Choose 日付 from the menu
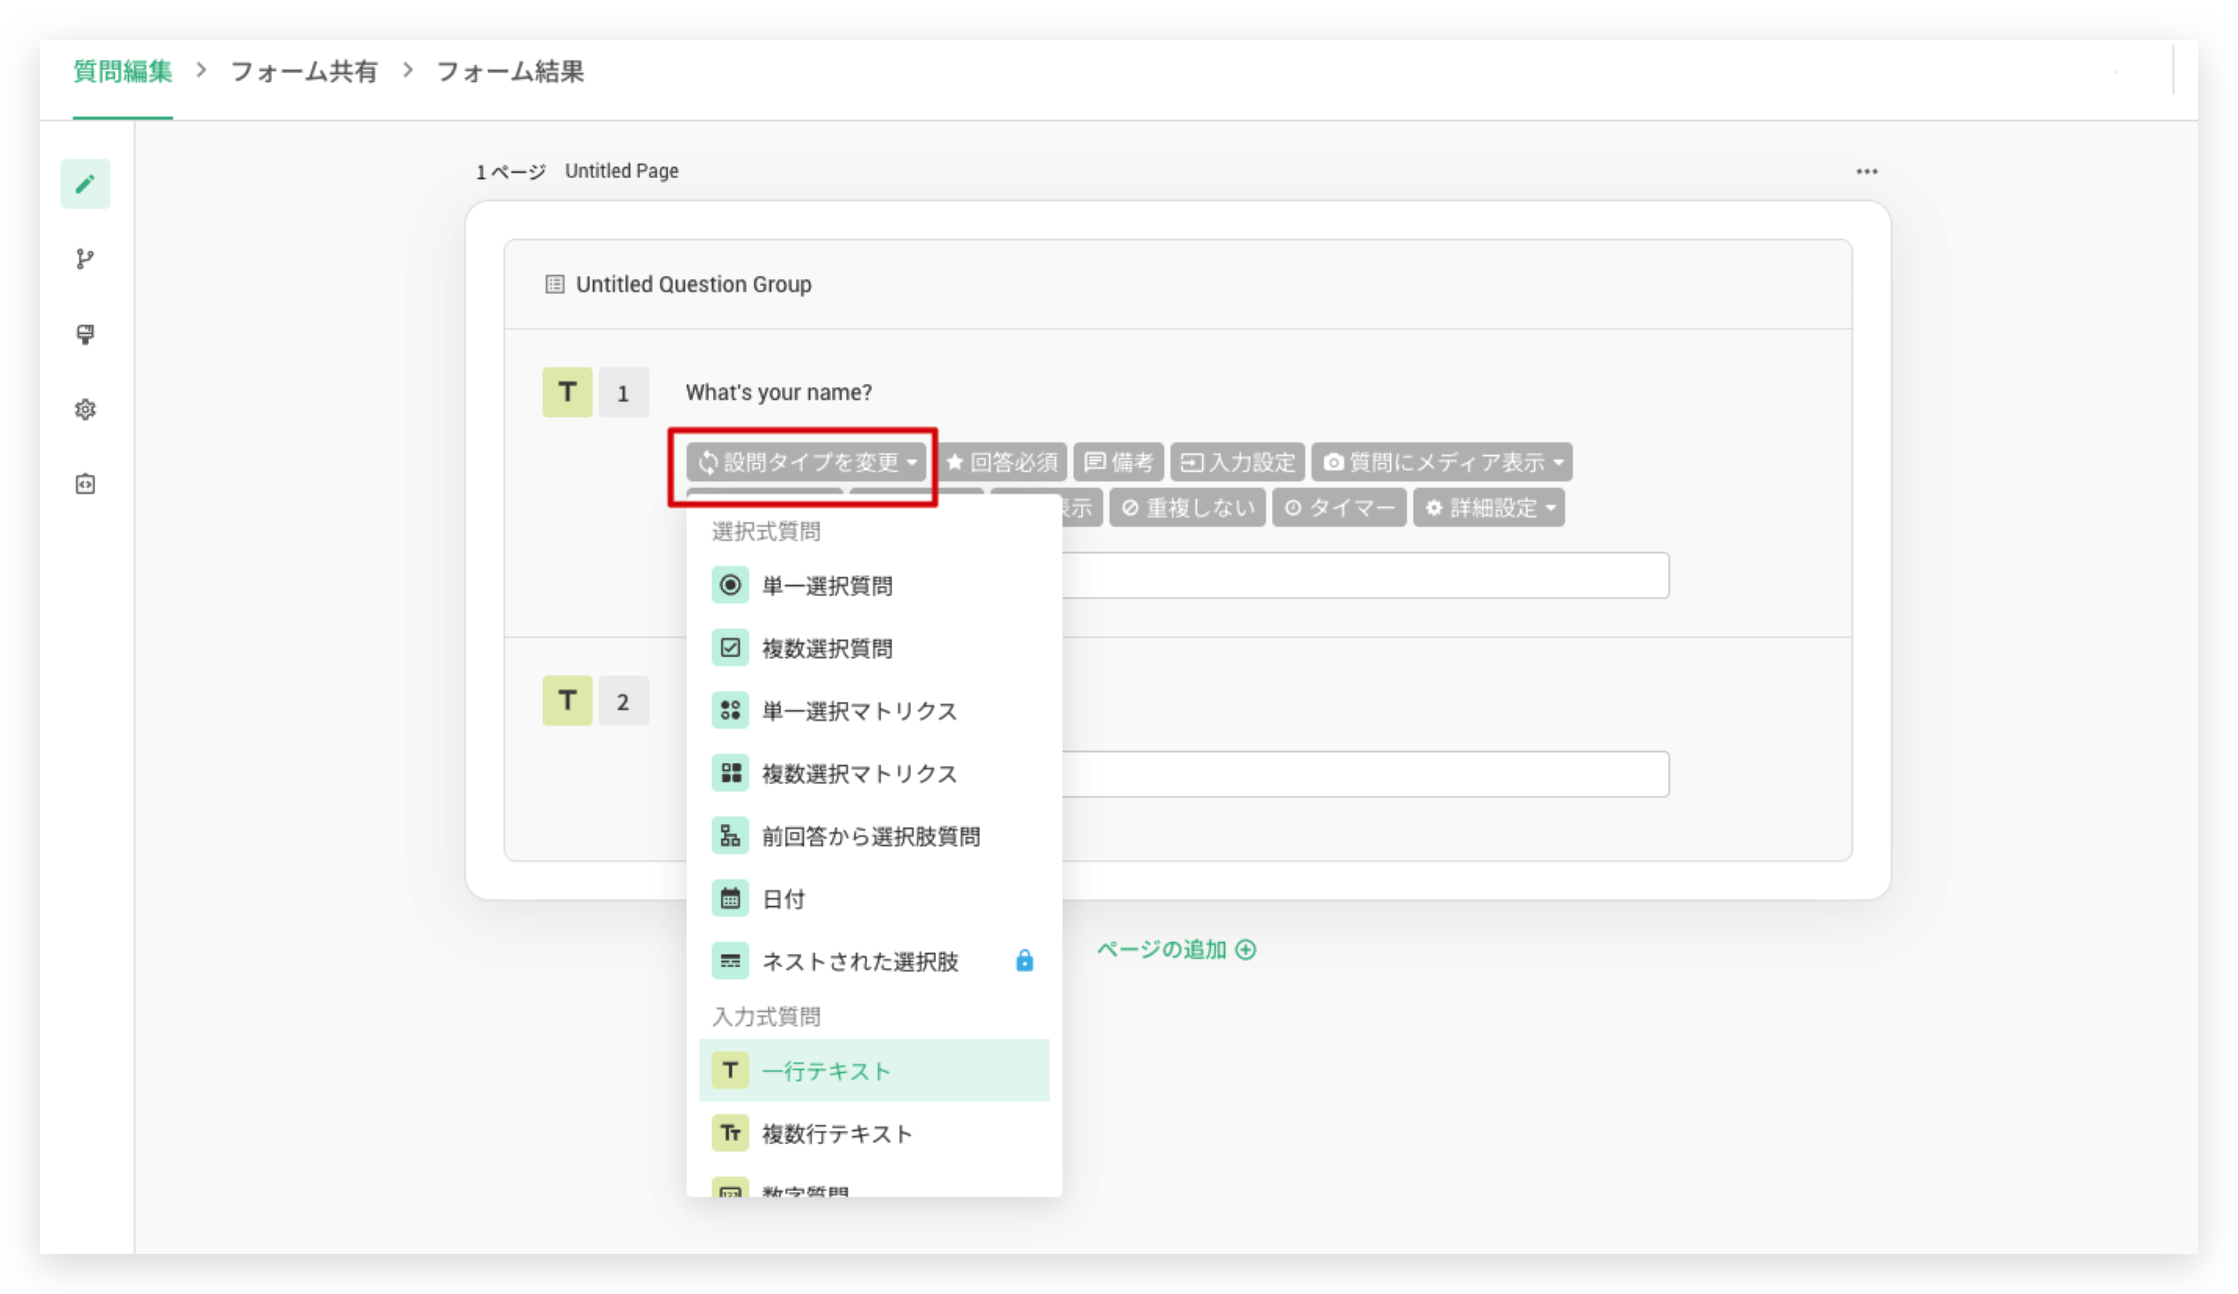The height and width of the screenshot is (1294, 2238). tap(874, 899)
